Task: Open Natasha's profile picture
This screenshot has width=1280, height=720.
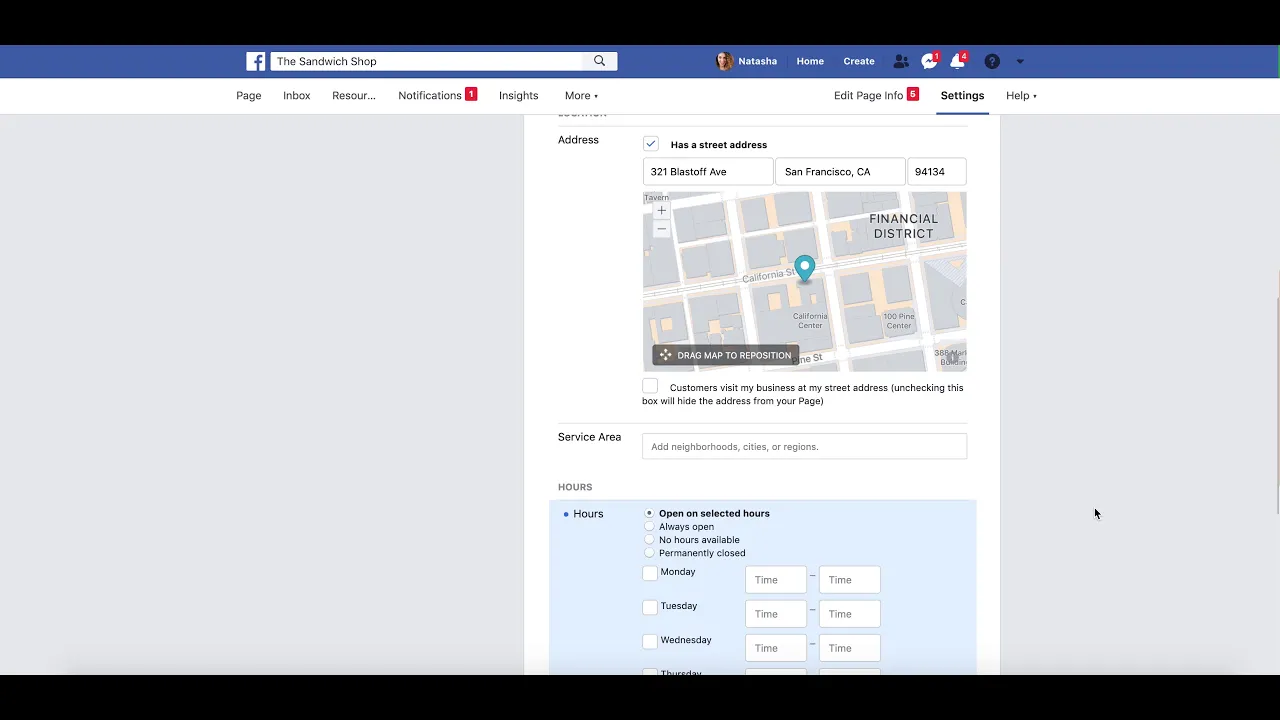Action: 724,61
